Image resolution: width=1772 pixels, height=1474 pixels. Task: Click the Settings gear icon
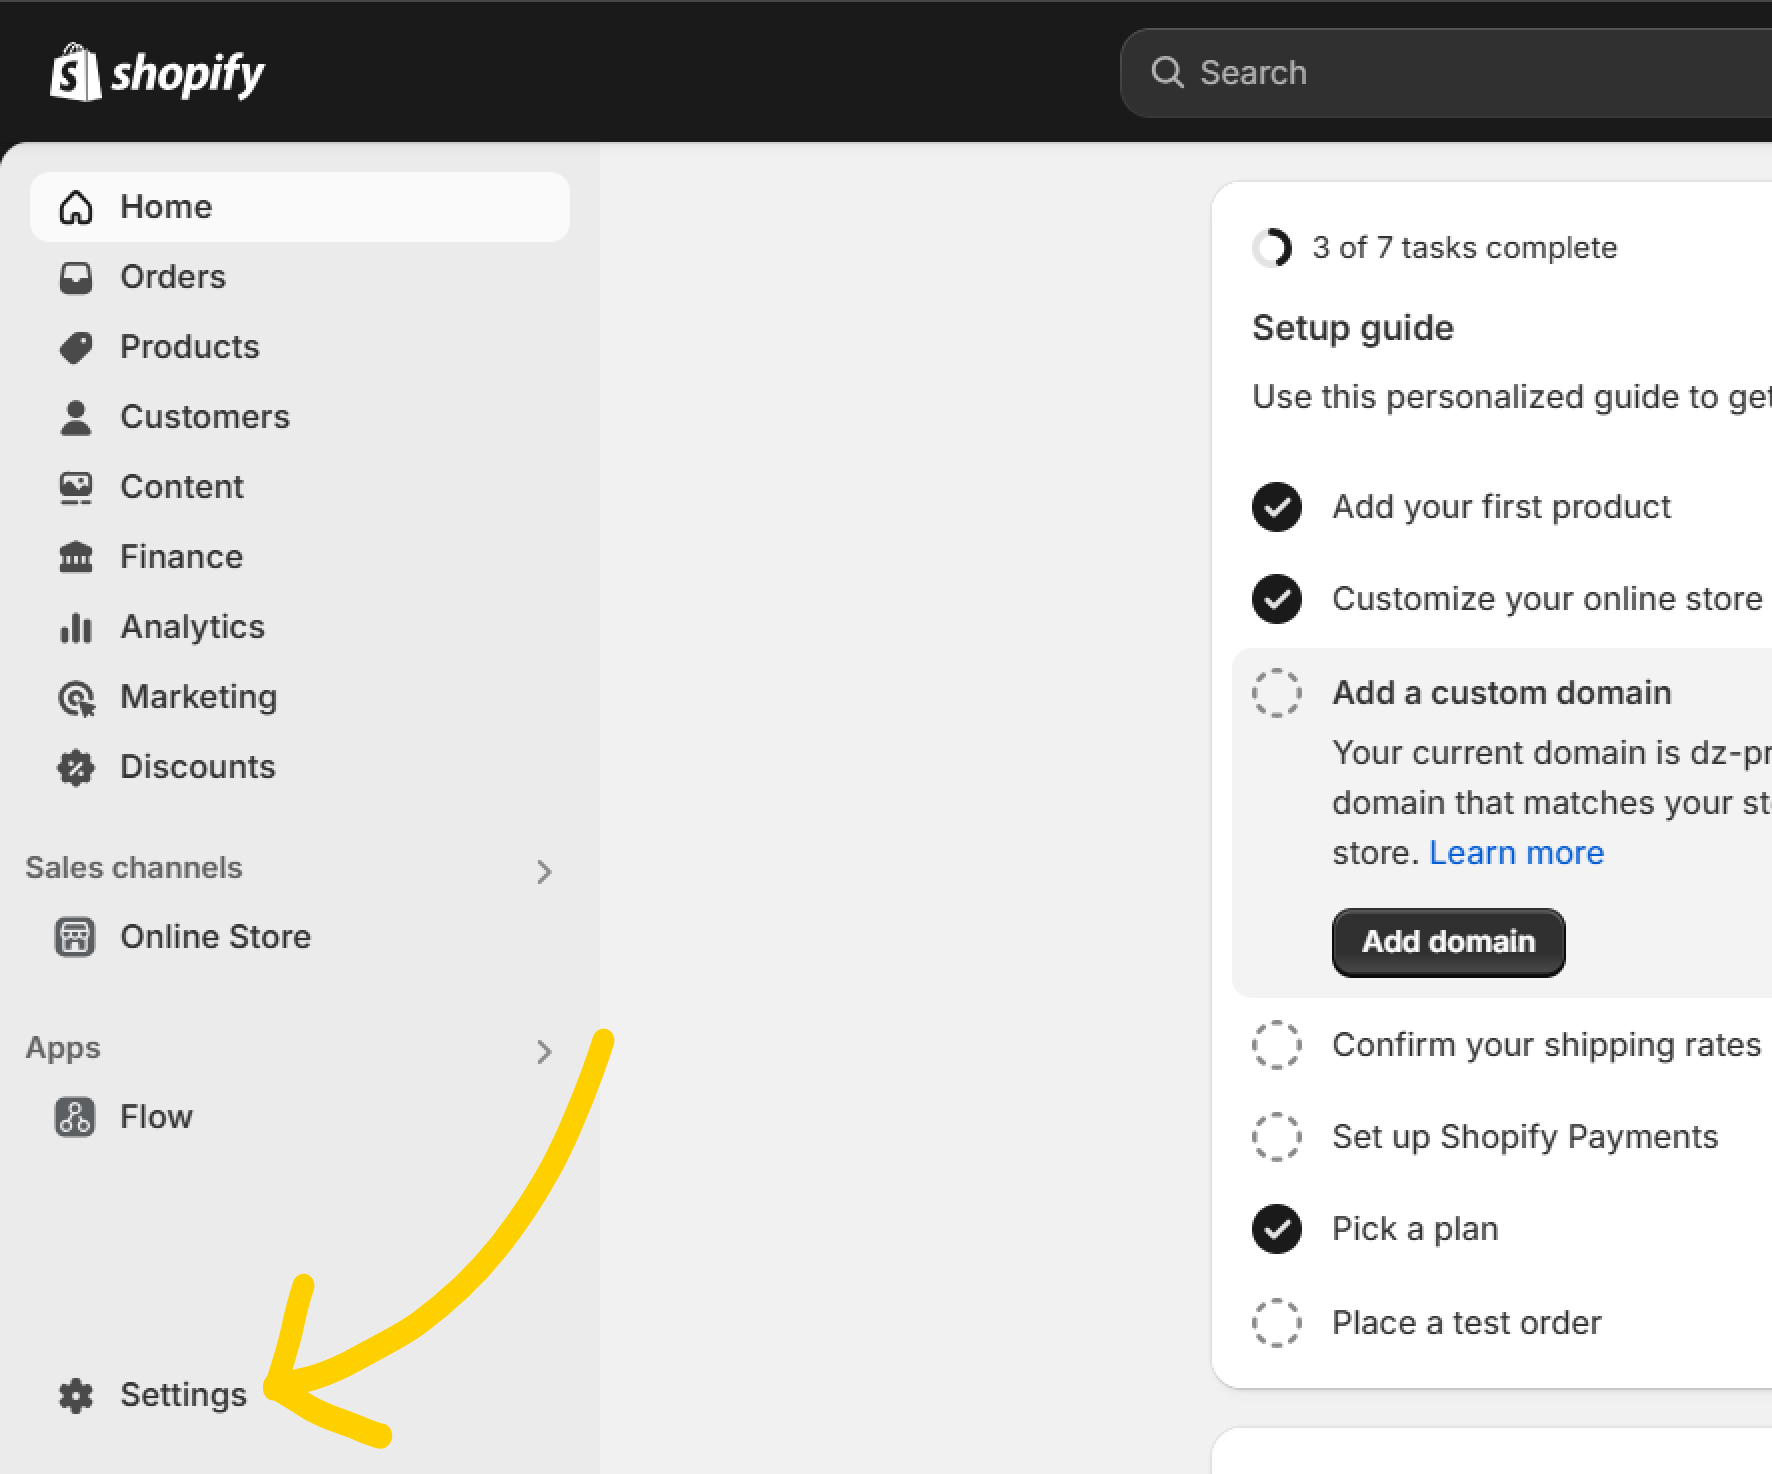pyautogui.click(x=76, y=1395)
